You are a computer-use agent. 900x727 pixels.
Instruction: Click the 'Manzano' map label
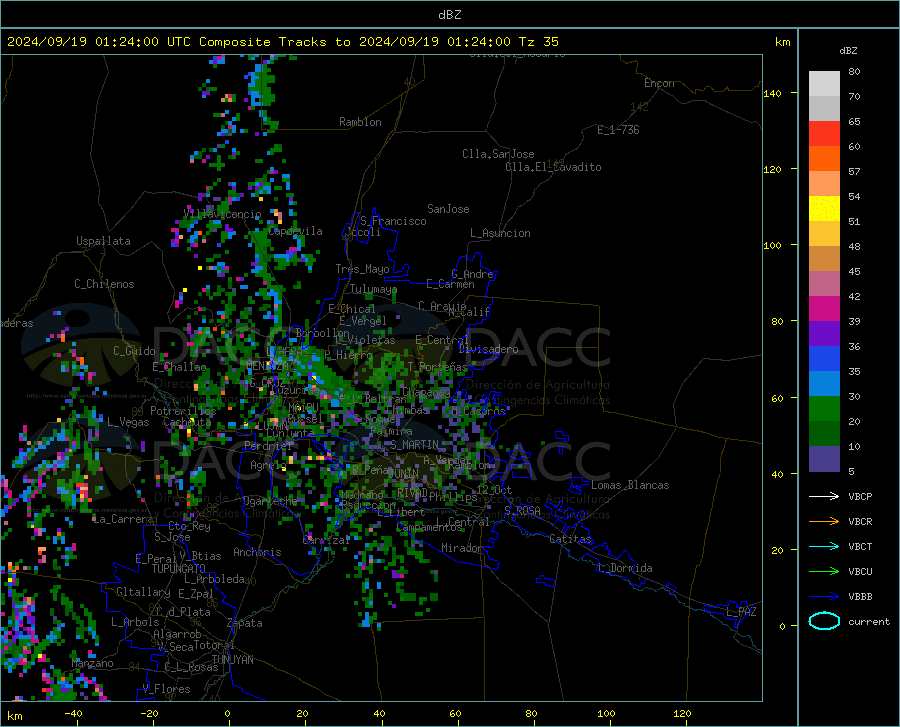92,663
